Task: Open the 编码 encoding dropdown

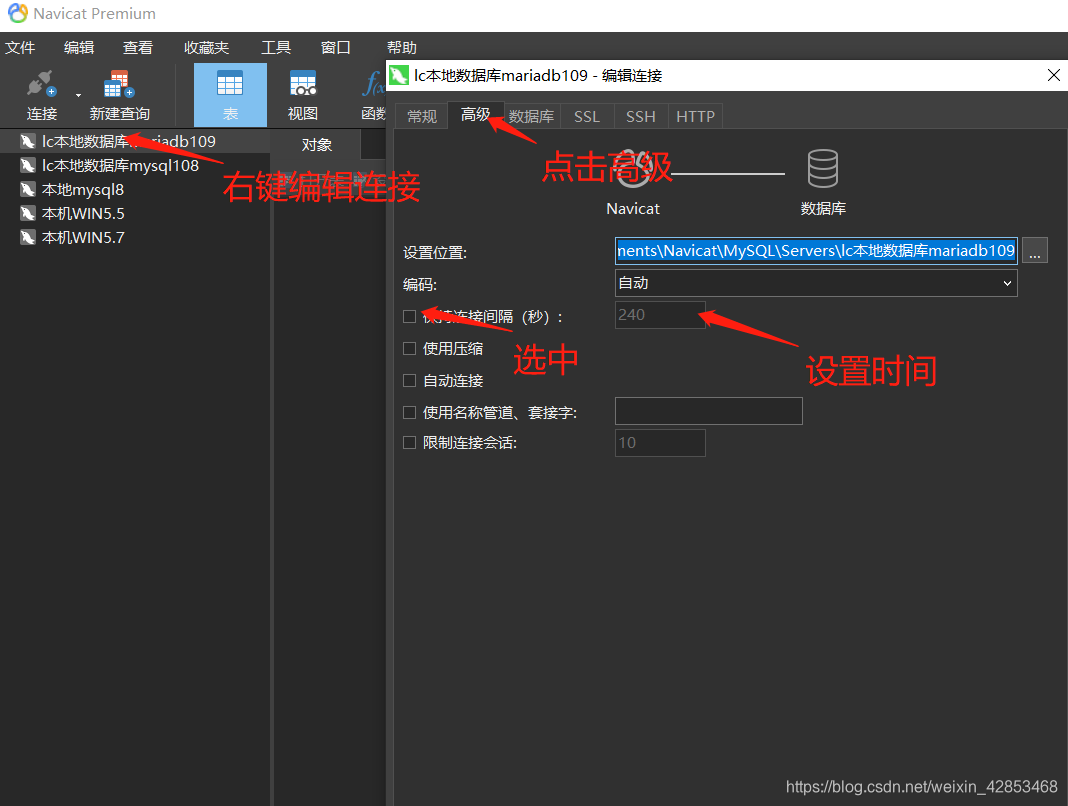Action: pyautogui.click(x=816, y=283)
